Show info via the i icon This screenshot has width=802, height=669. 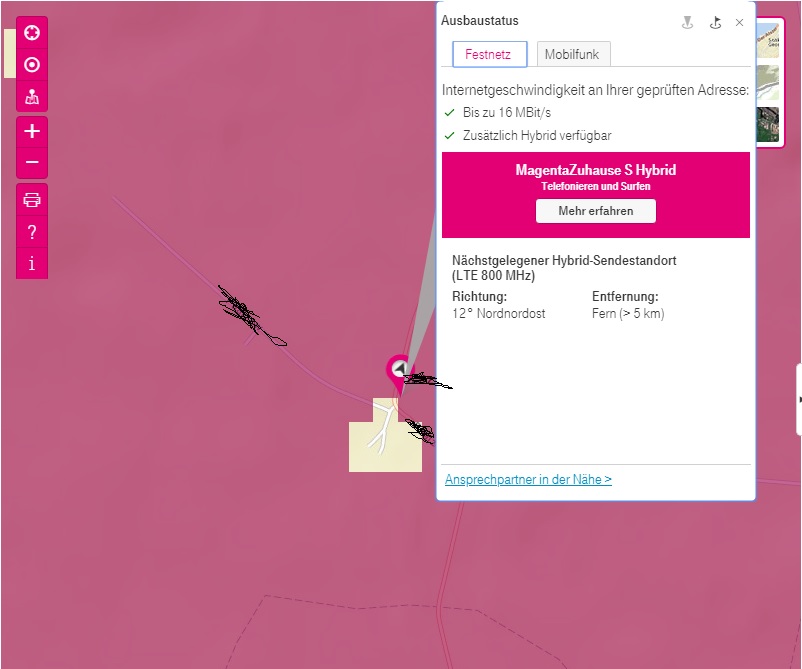tap(32, 263)
